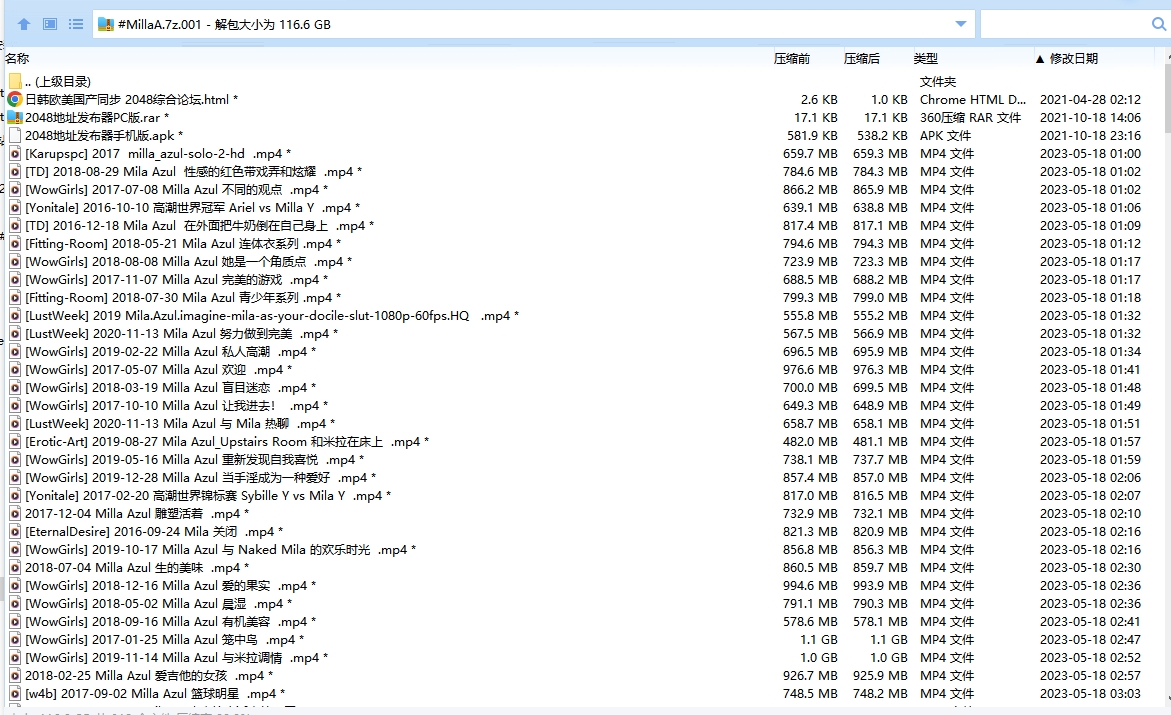The height and width of the screenshot is (715, 1171).
Task: Click the archive icon in the path bar
Action: [x=105, y=25]
